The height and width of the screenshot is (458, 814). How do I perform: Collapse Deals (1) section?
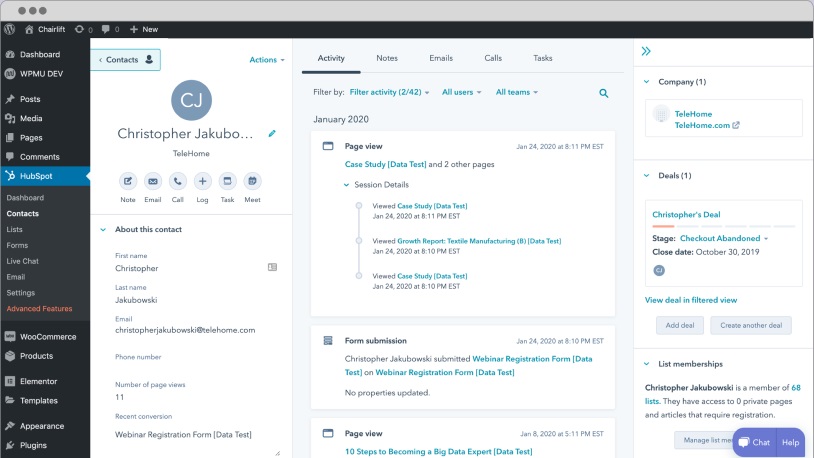click(x=647, y=176)
